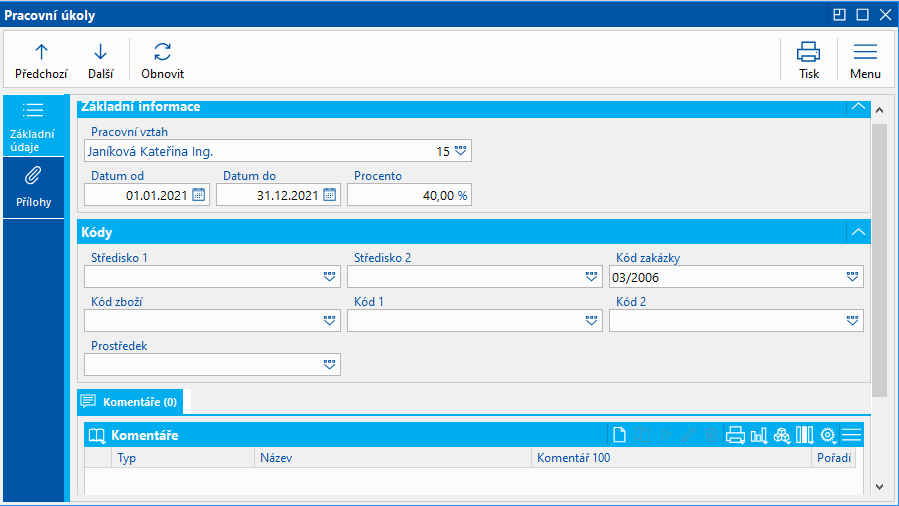Open Přílohy attachments sidebar tab
This screenshot has width=899, height=506.
(33, 187)
